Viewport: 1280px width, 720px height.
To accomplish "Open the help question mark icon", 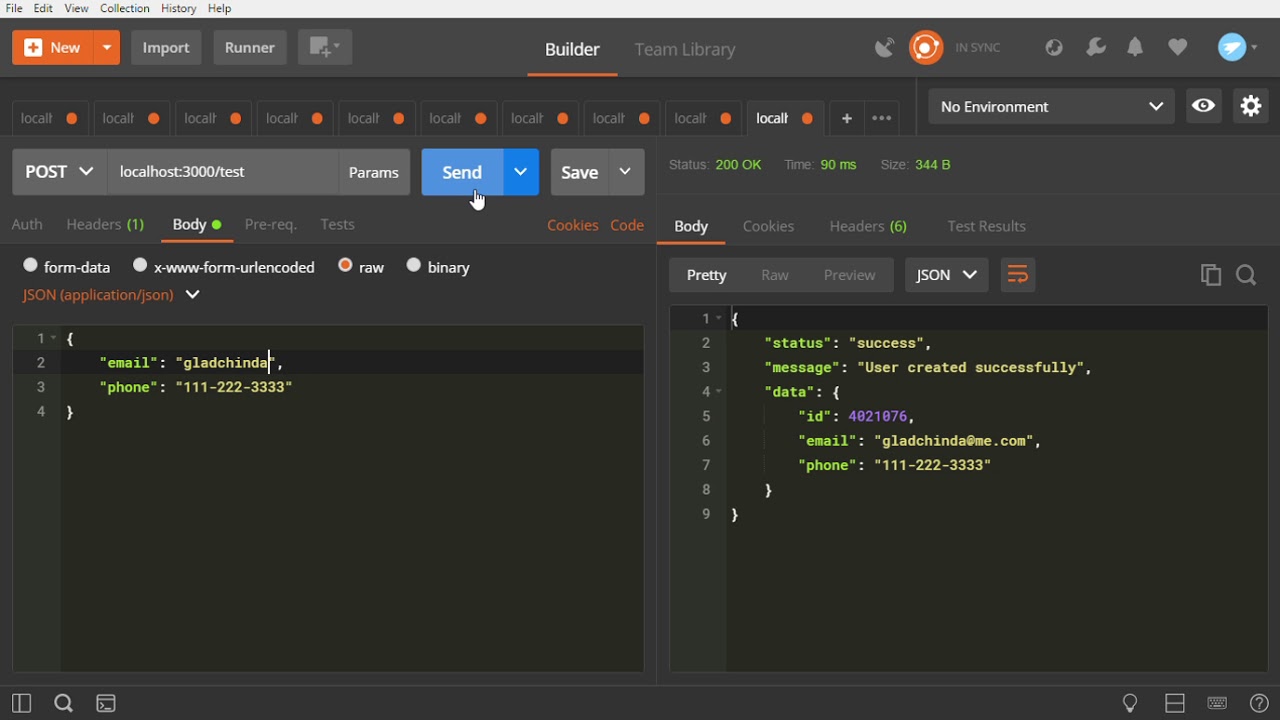I will tap(1260, 703).
